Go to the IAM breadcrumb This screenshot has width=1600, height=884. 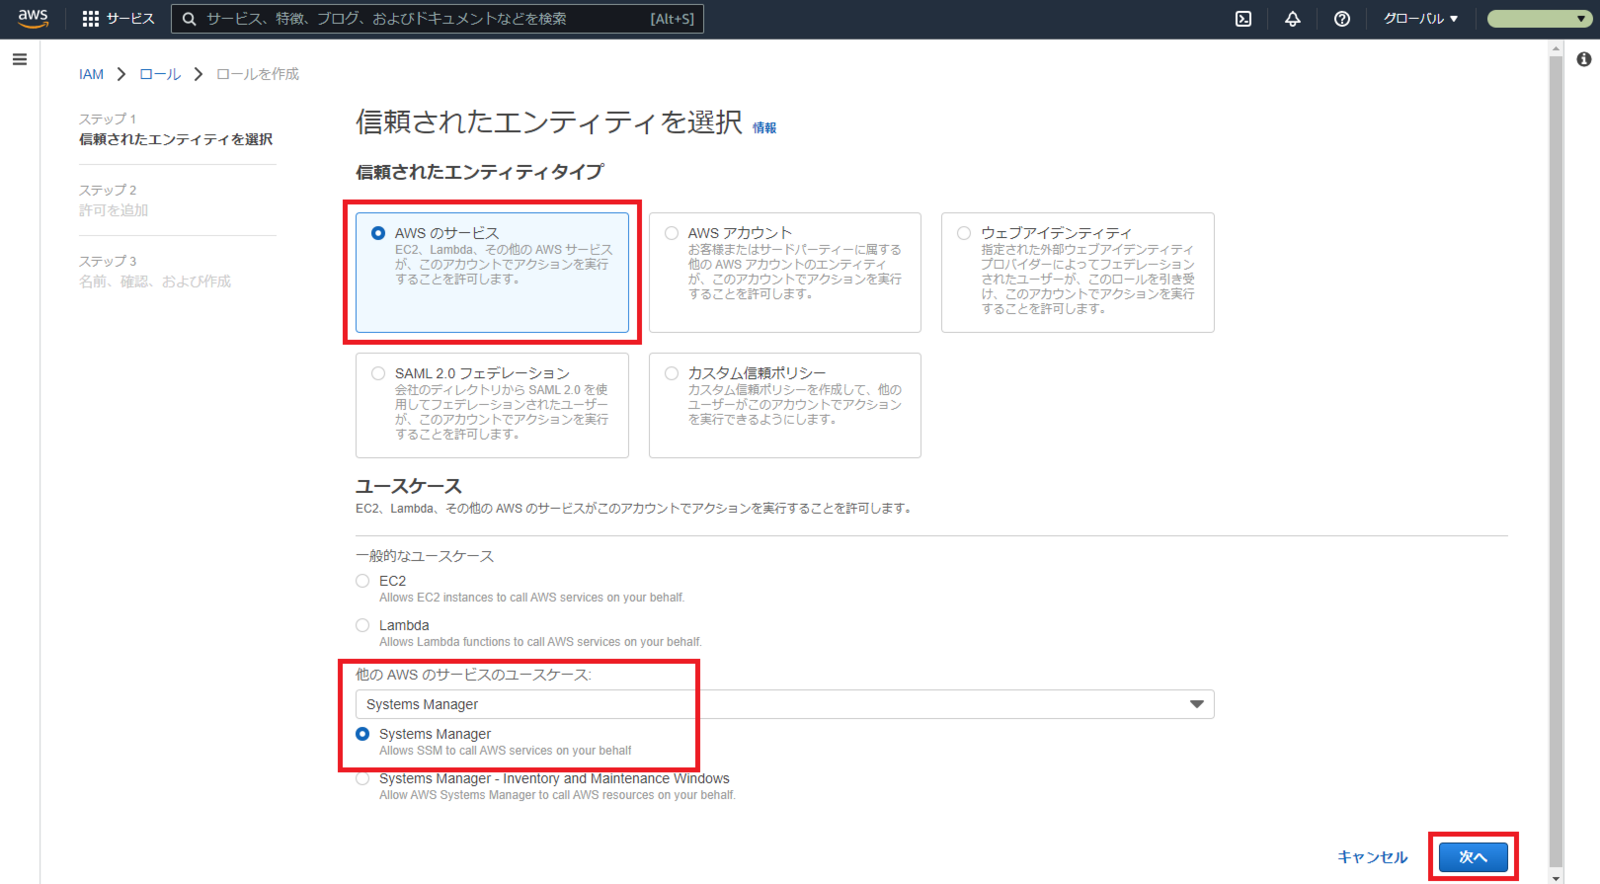pyautogui.click(x=91, y=74)
